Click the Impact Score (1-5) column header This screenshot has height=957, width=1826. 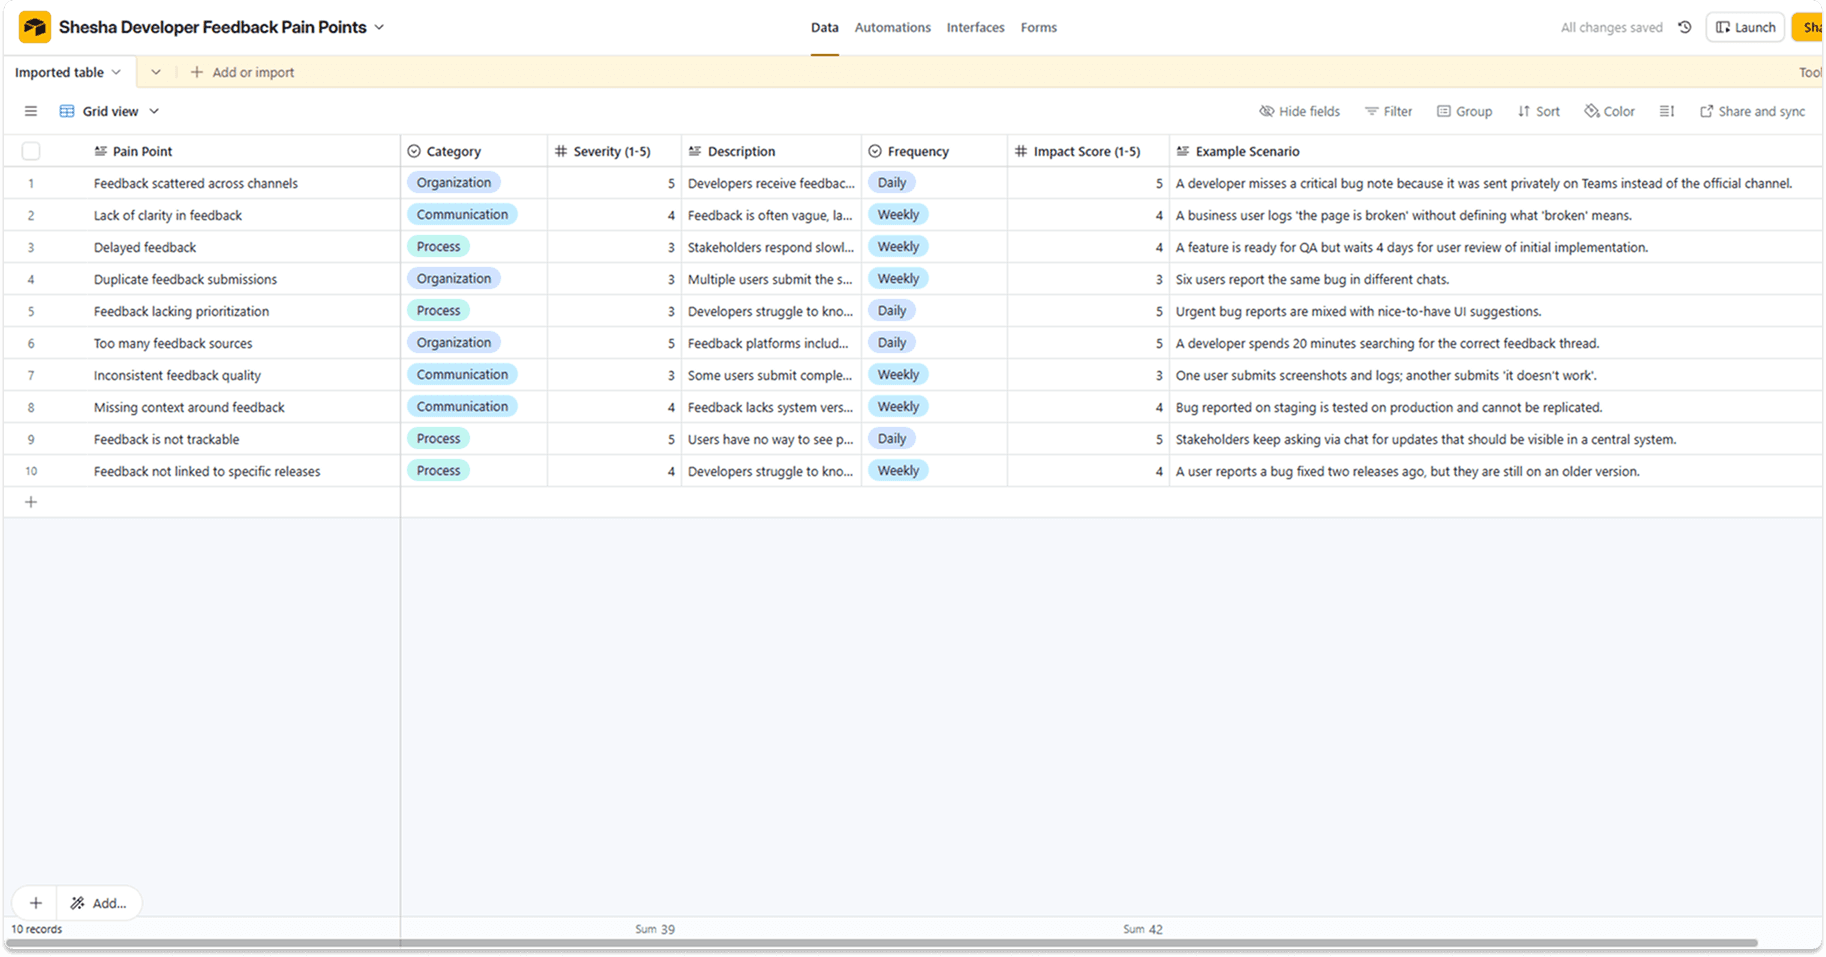(x=1088, y=151)
